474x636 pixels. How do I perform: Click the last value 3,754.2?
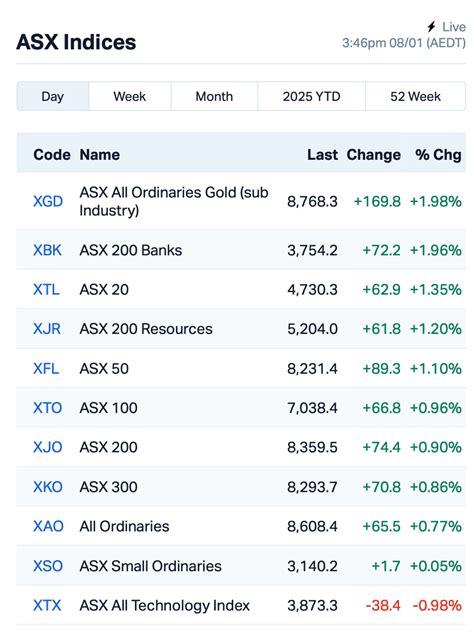312,250
